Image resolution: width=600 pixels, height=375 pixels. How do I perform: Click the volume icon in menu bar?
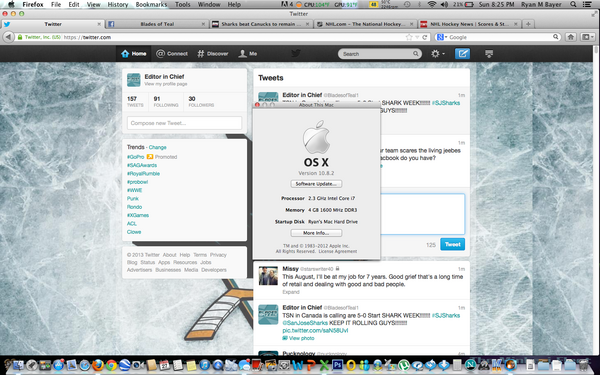coord(444,5)
